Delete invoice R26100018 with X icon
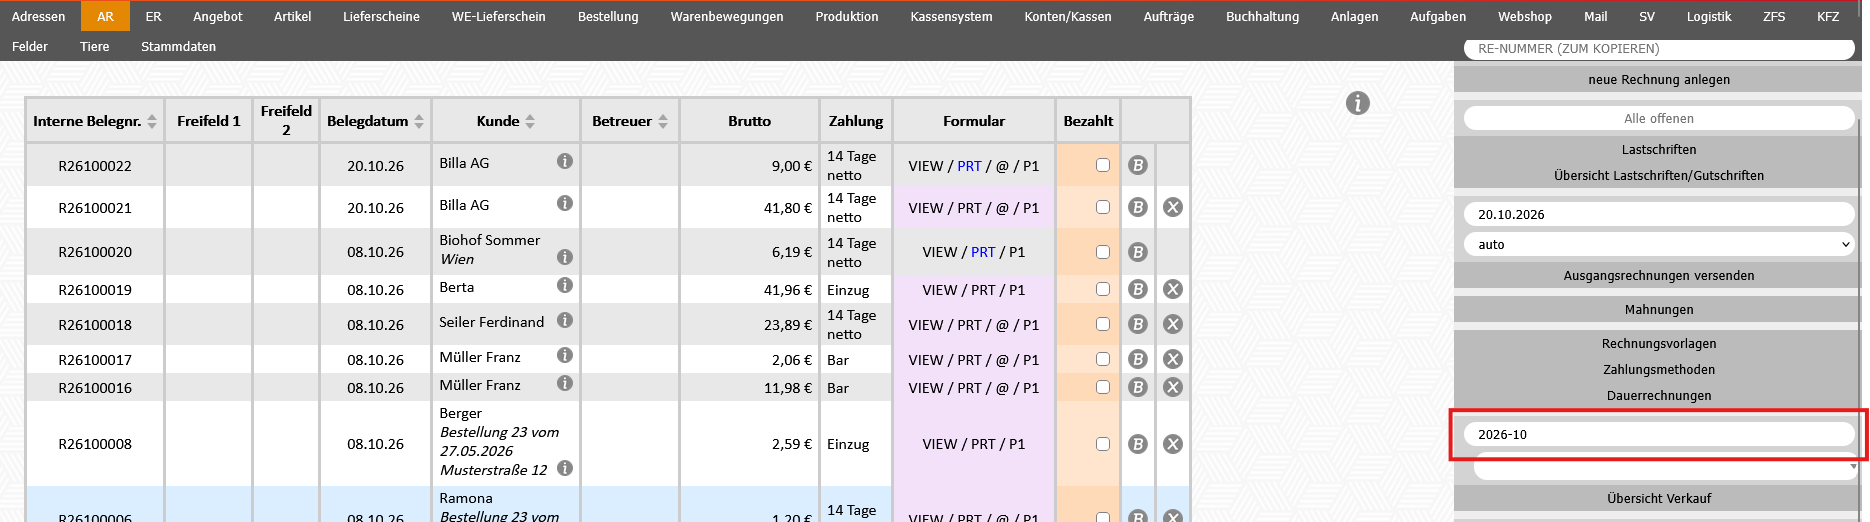The height and width of the screenshot is (522, 1870). tap(1173, 324)
